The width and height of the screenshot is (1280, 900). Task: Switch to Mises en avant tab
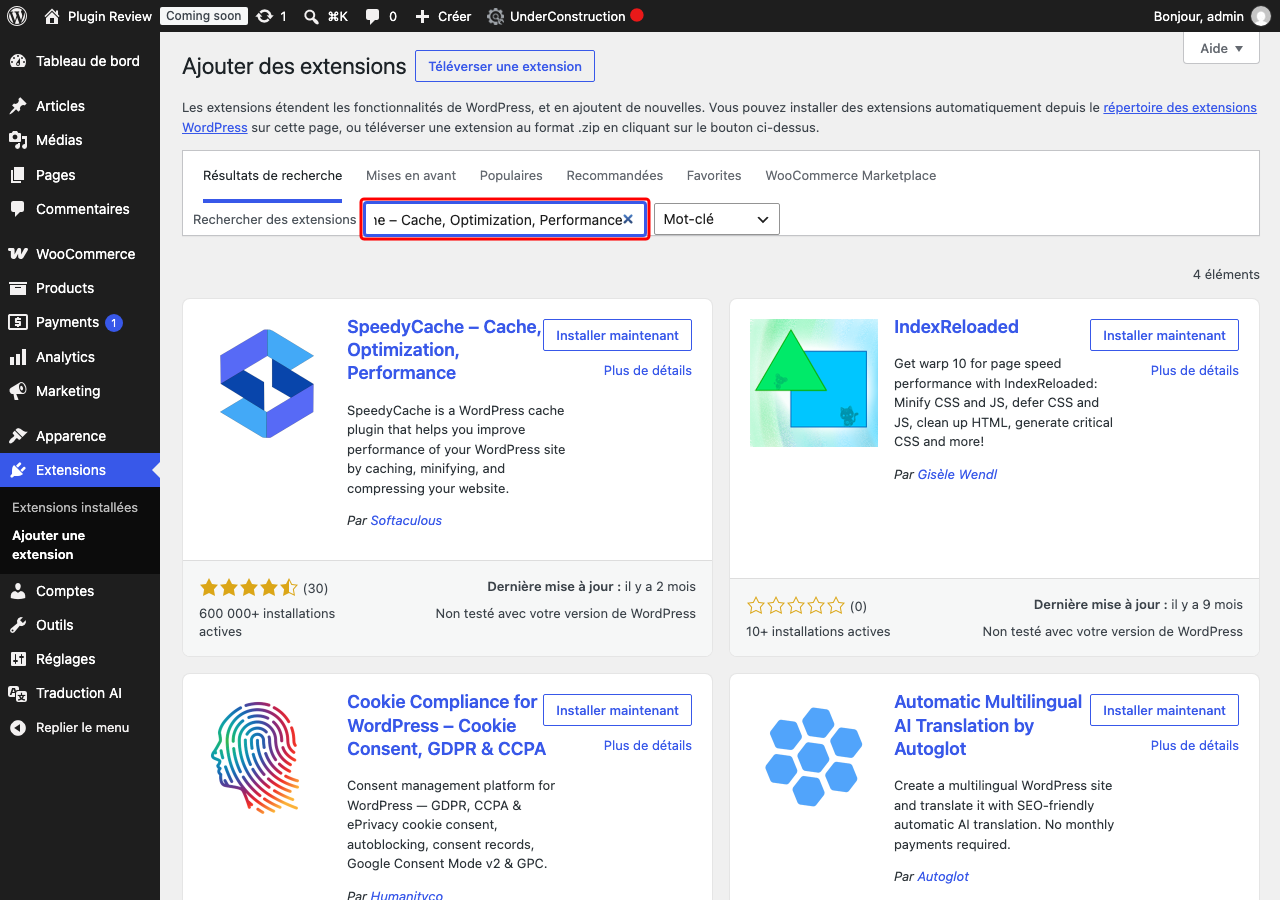click(411, 175)
